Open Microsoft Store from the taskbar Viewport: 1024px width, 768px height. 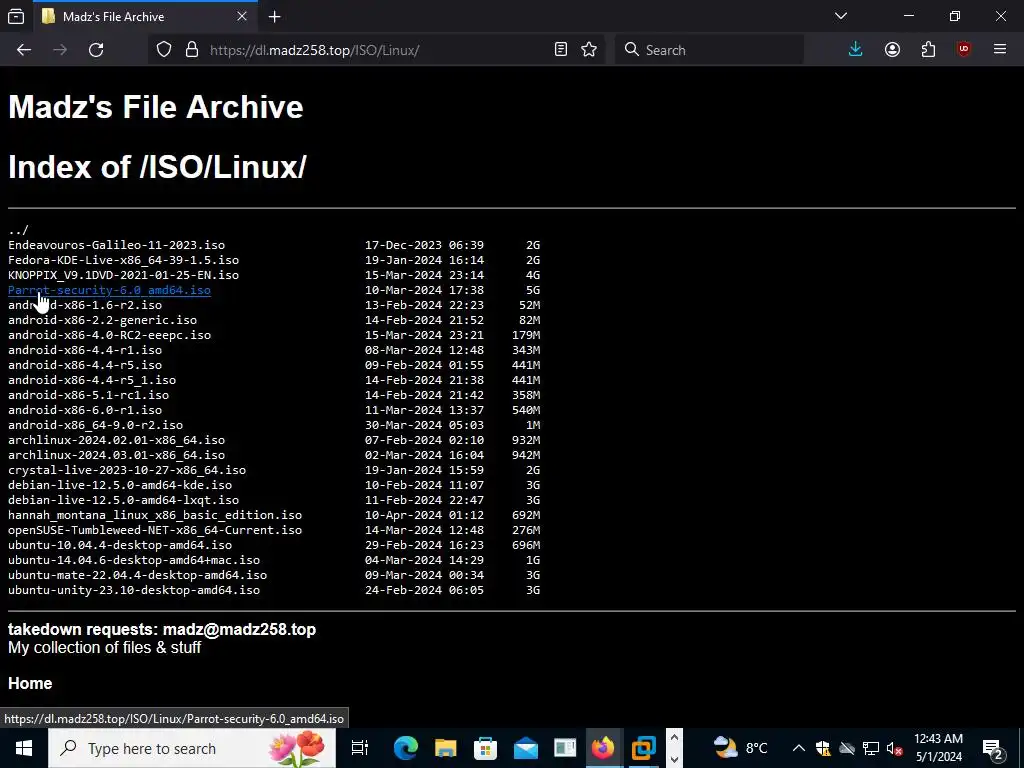[485, 748]
